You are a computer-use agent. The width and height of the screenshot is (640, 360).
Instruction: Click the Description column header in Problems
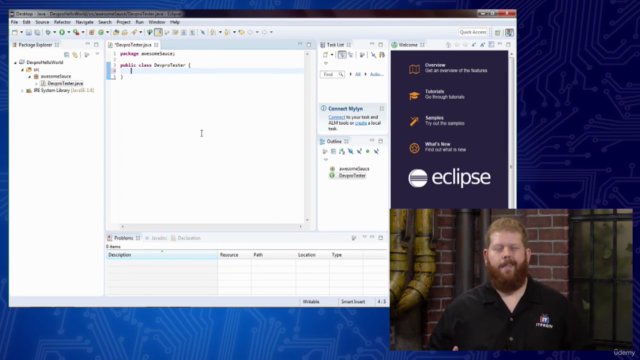(162, 255)
